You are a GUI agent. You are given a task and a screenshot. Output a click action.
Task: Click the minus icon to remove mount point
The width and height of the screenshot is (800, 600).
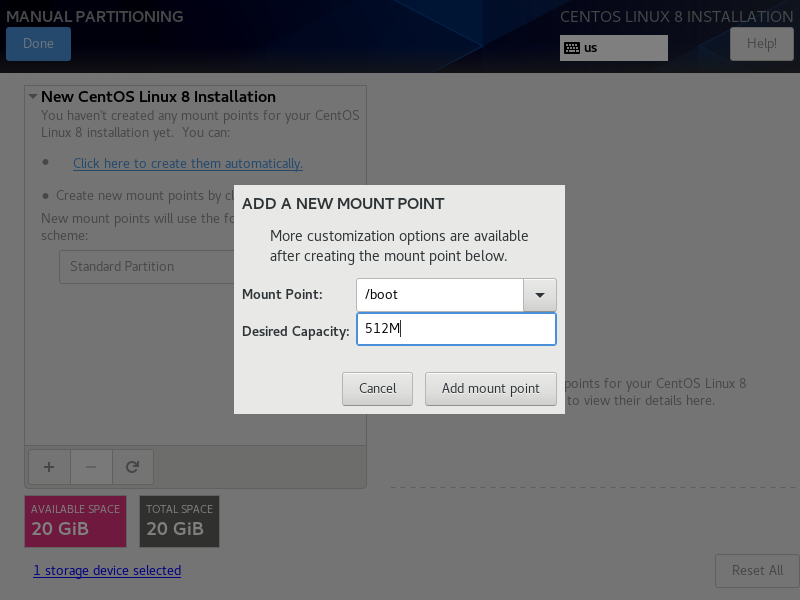91,467
